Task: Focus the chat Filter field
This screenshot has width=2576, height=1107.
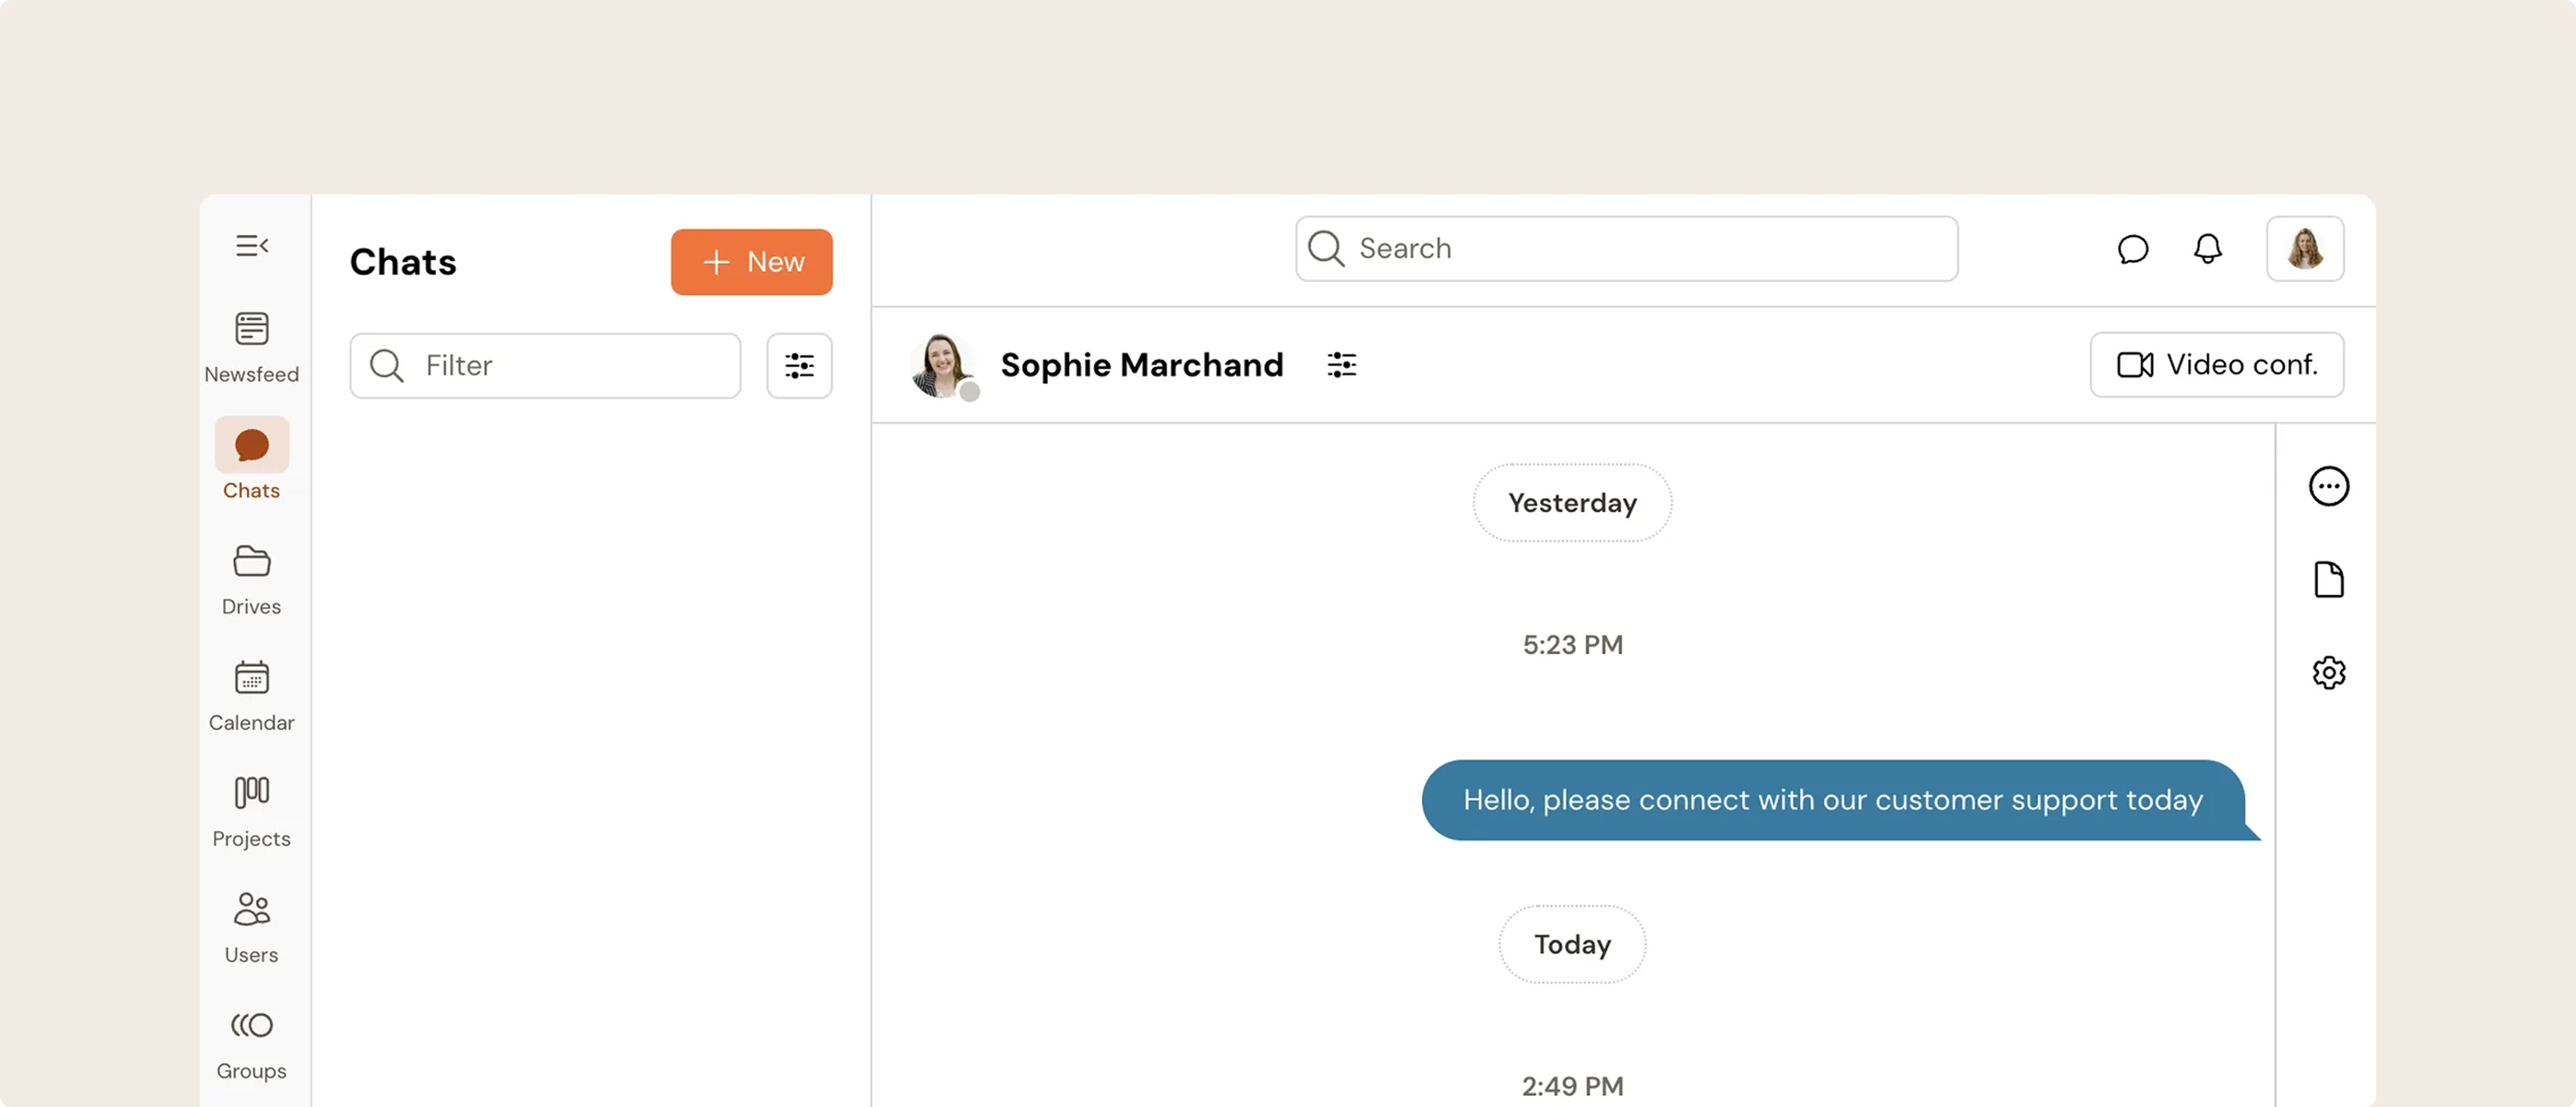Action: 545,366
